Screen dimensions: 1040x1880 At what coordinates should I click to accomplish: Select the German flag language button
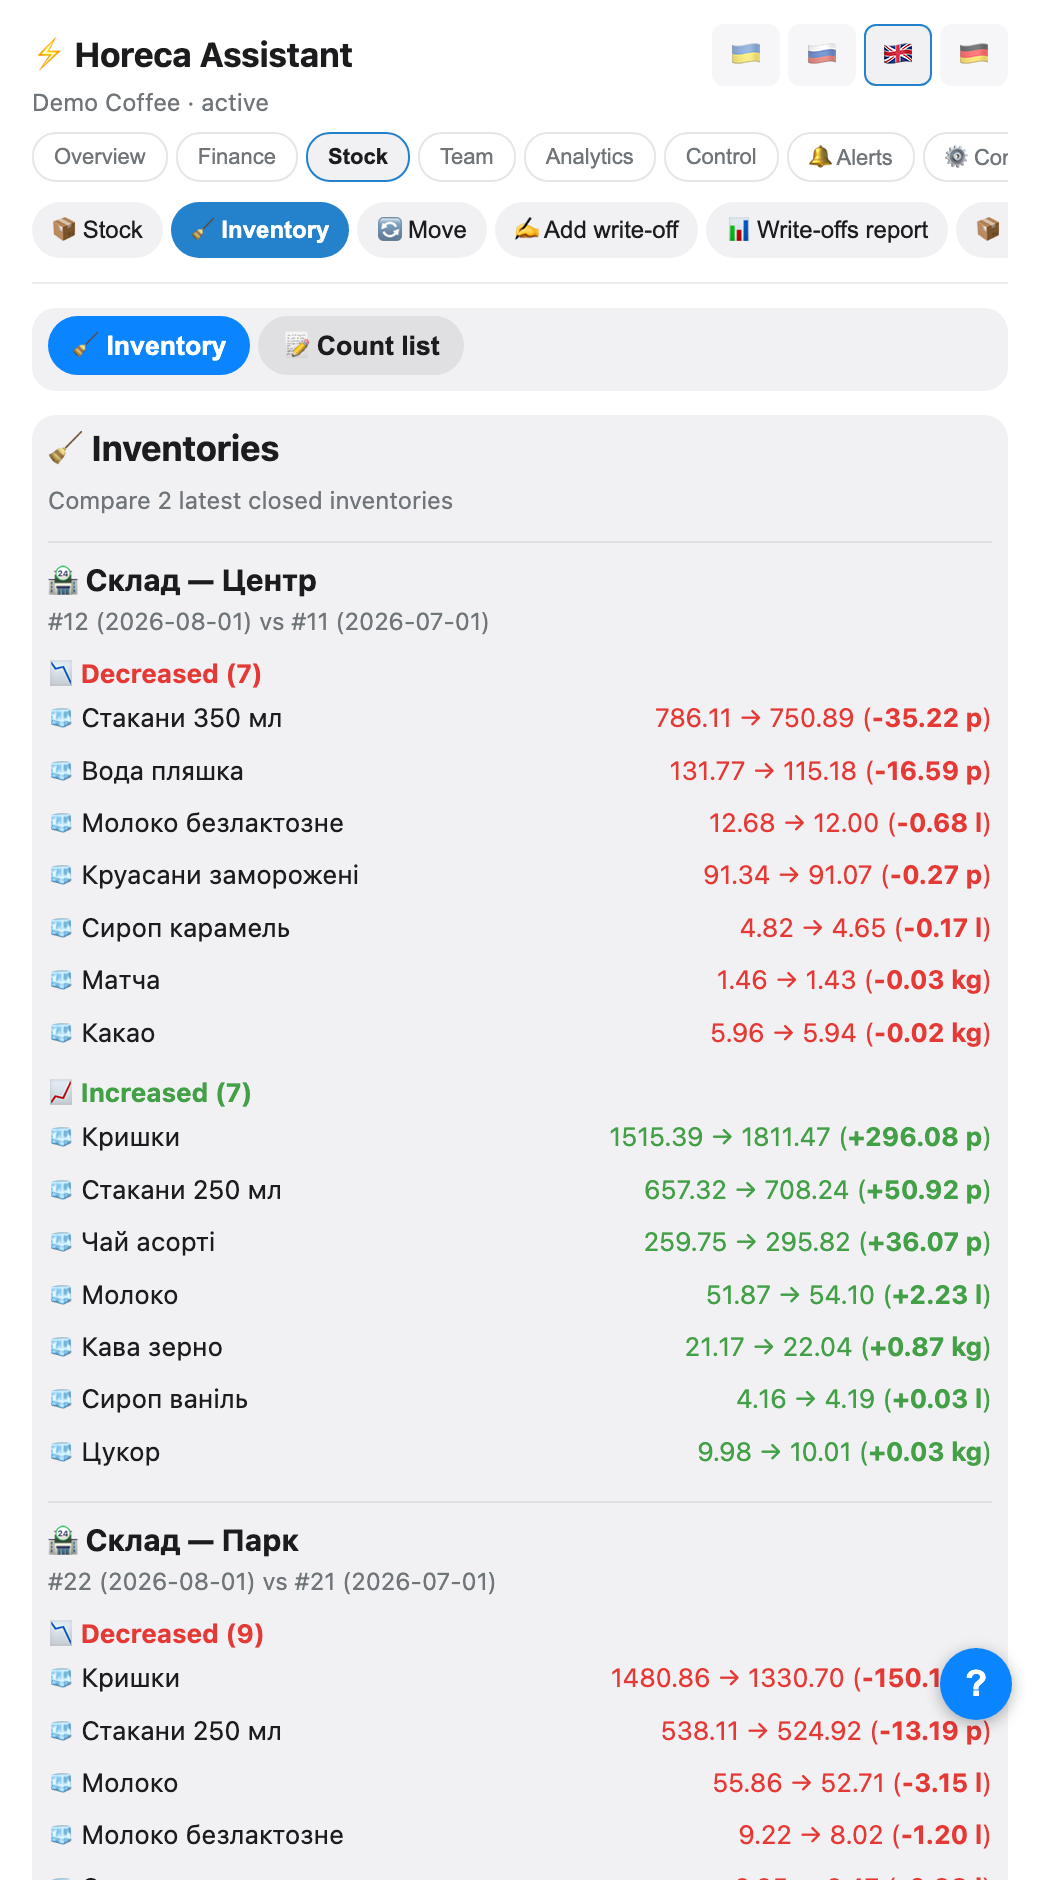point(973,55)
